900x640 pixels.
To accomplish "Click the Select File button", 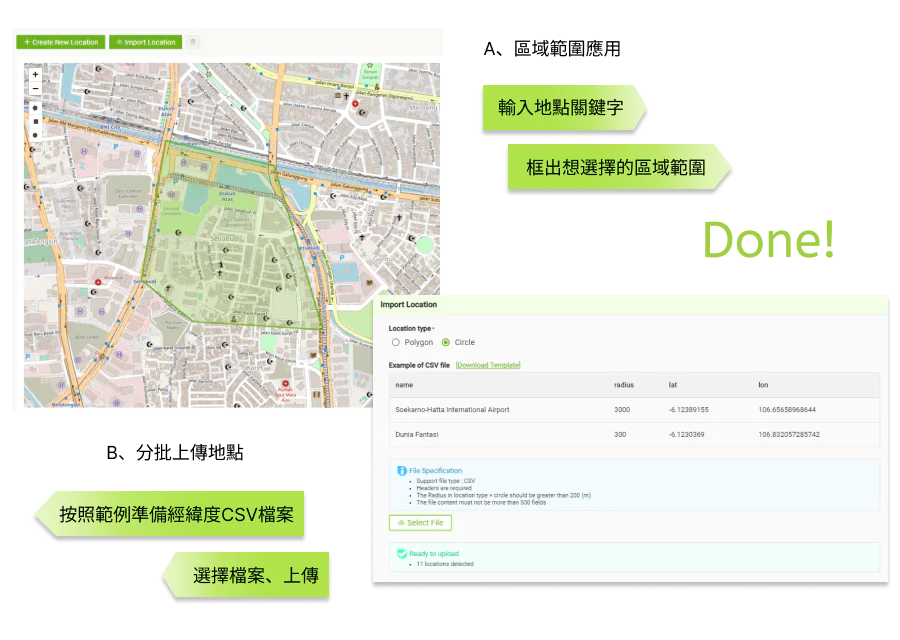I will (x=420, y=523).
